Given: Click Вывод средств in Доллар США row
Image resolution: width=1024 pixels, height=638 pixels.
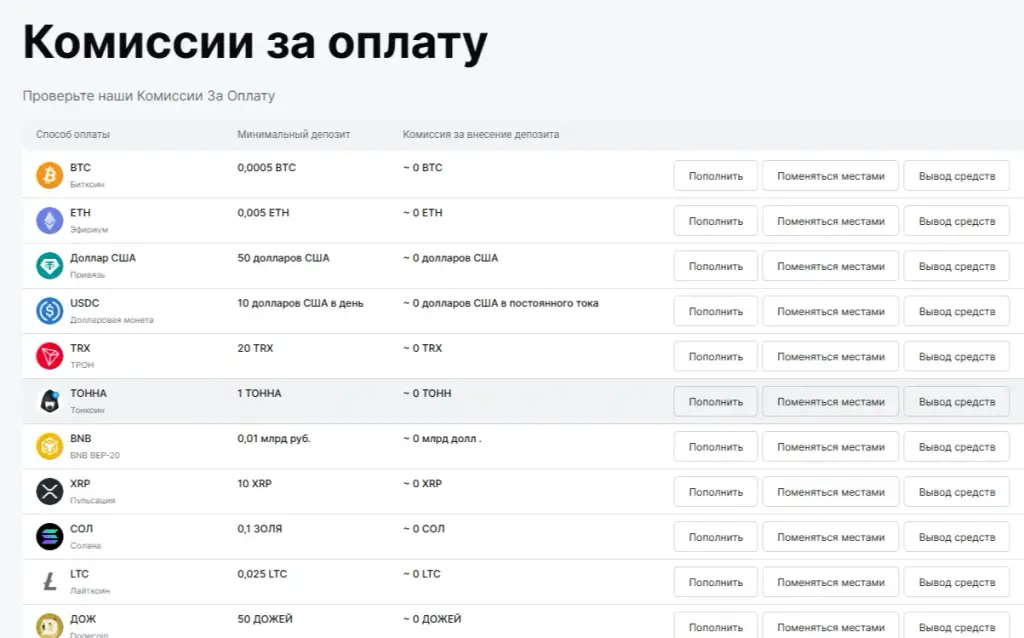Looking at the screenshot, I should [957, 266].
